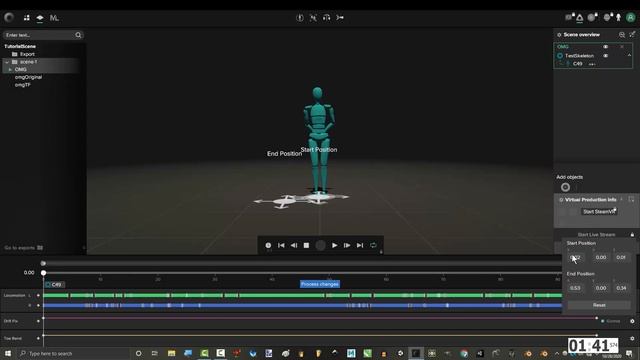Click the triangle warning icon in the top-right toolbar

580,17
